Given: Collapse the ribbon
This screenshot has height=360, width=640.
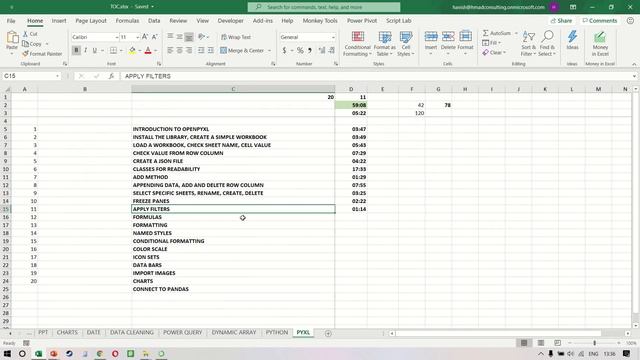Looking at the screenshot, I should click(x=634, y=64).
